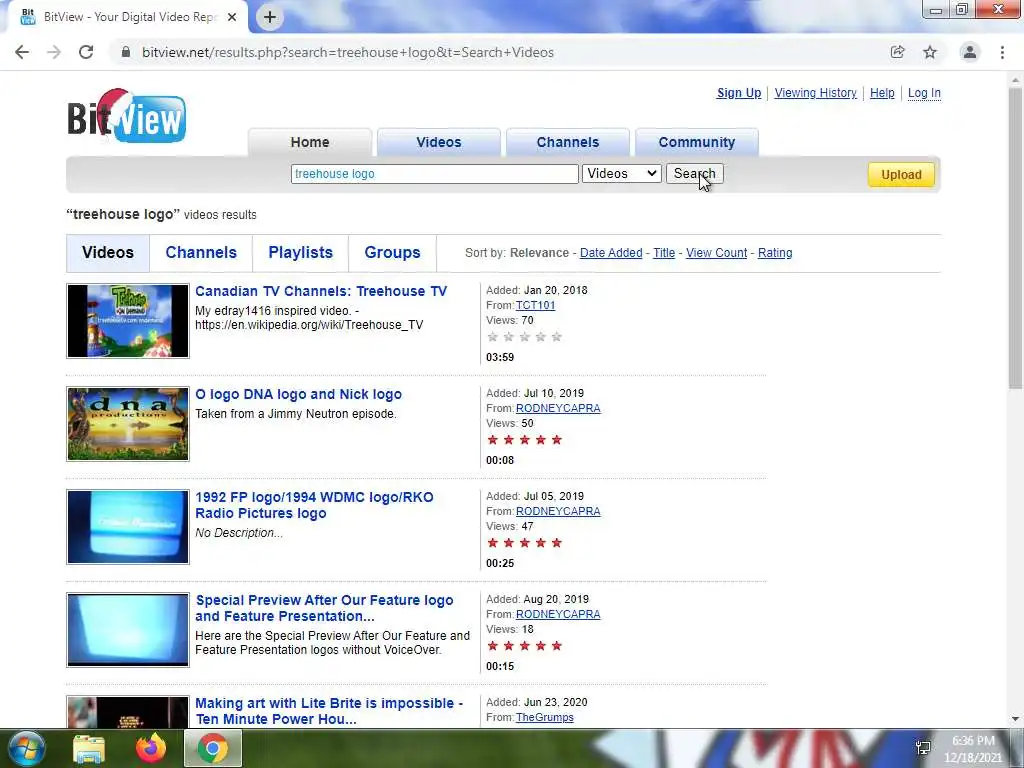
Task: Click the 1992 FP logo video thumbnail
Action: 128,527
